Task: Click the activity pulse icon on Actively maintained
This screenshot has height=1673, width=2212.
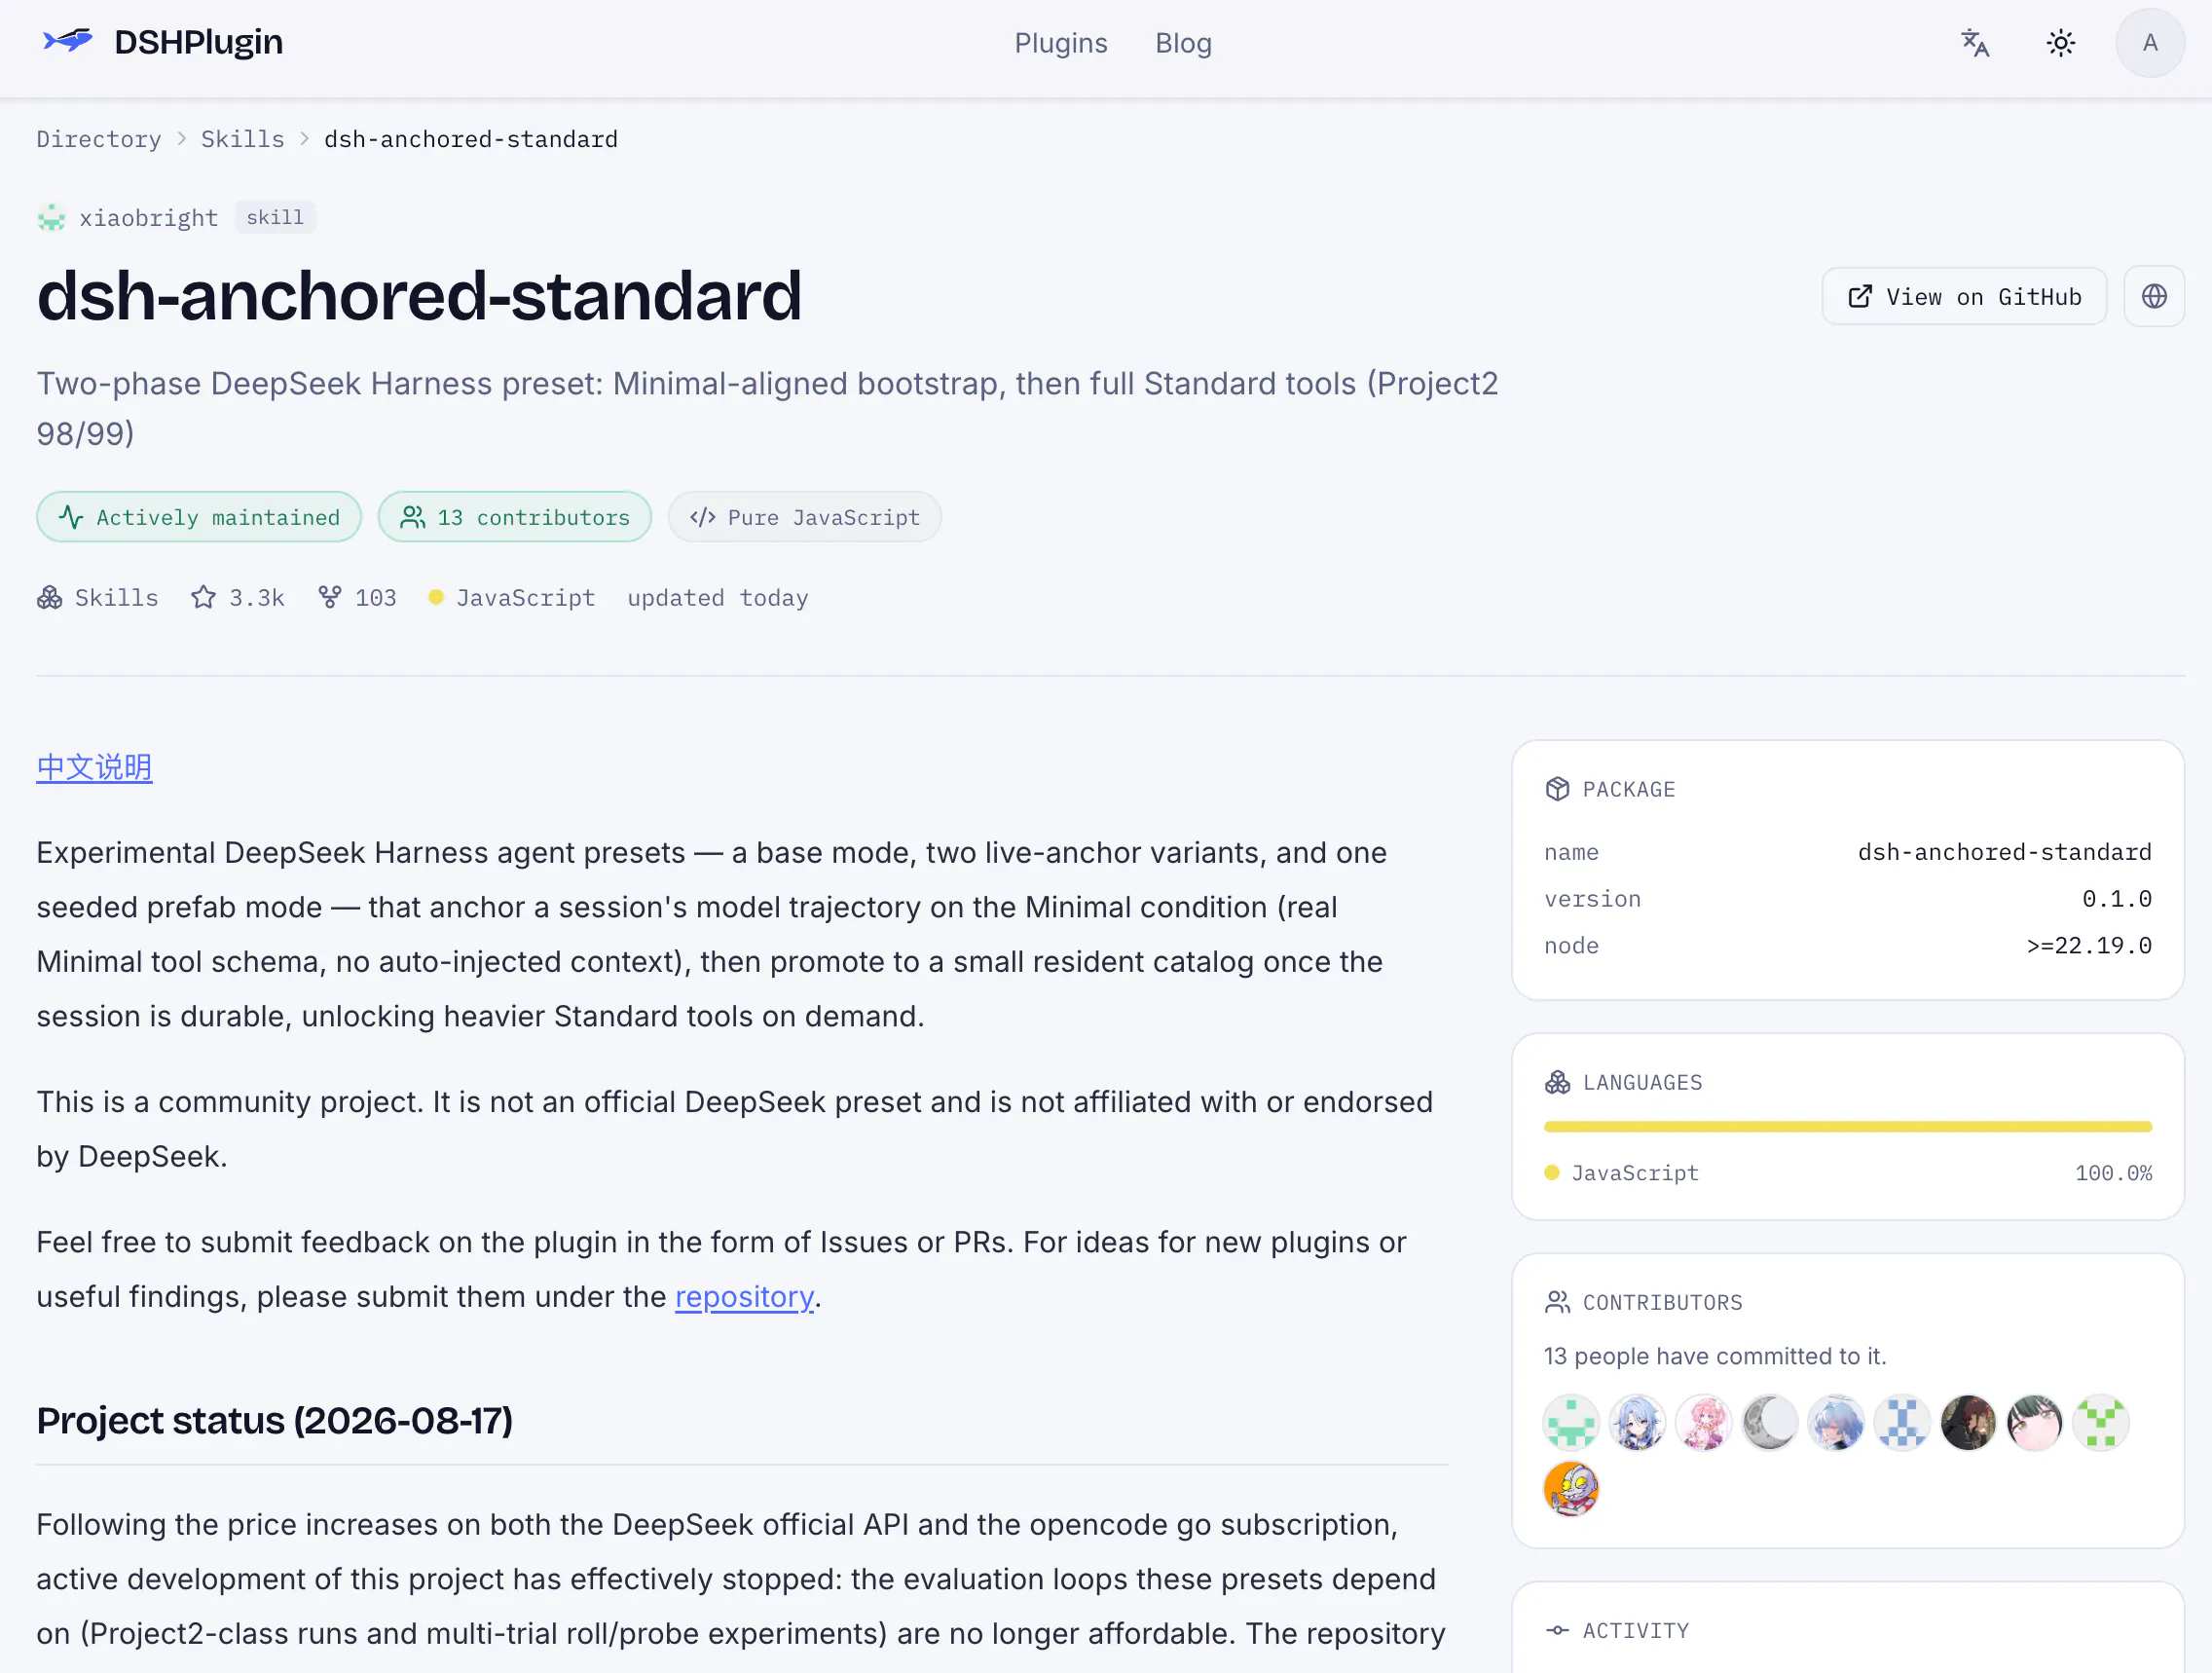Action: coord(71,517)
